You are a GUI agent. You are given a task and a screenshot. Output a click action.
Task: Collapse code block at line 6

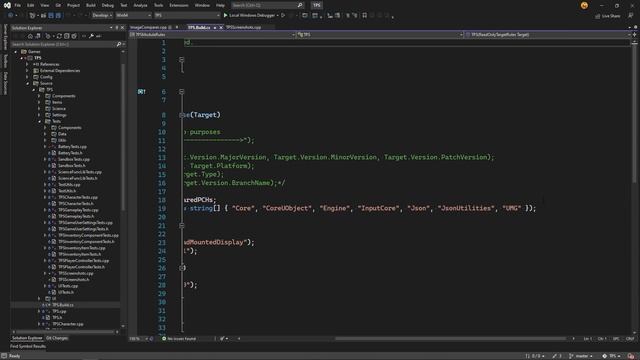point(182,92)
